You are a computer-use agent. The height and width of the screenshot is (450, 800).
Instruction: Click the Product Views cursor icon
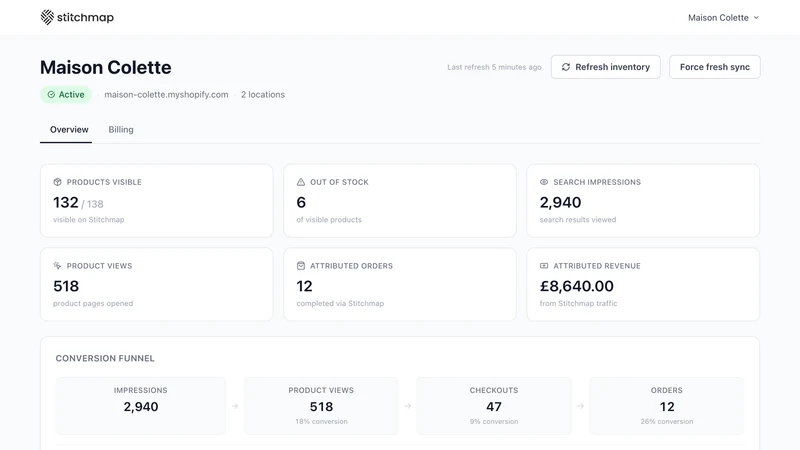57,266
